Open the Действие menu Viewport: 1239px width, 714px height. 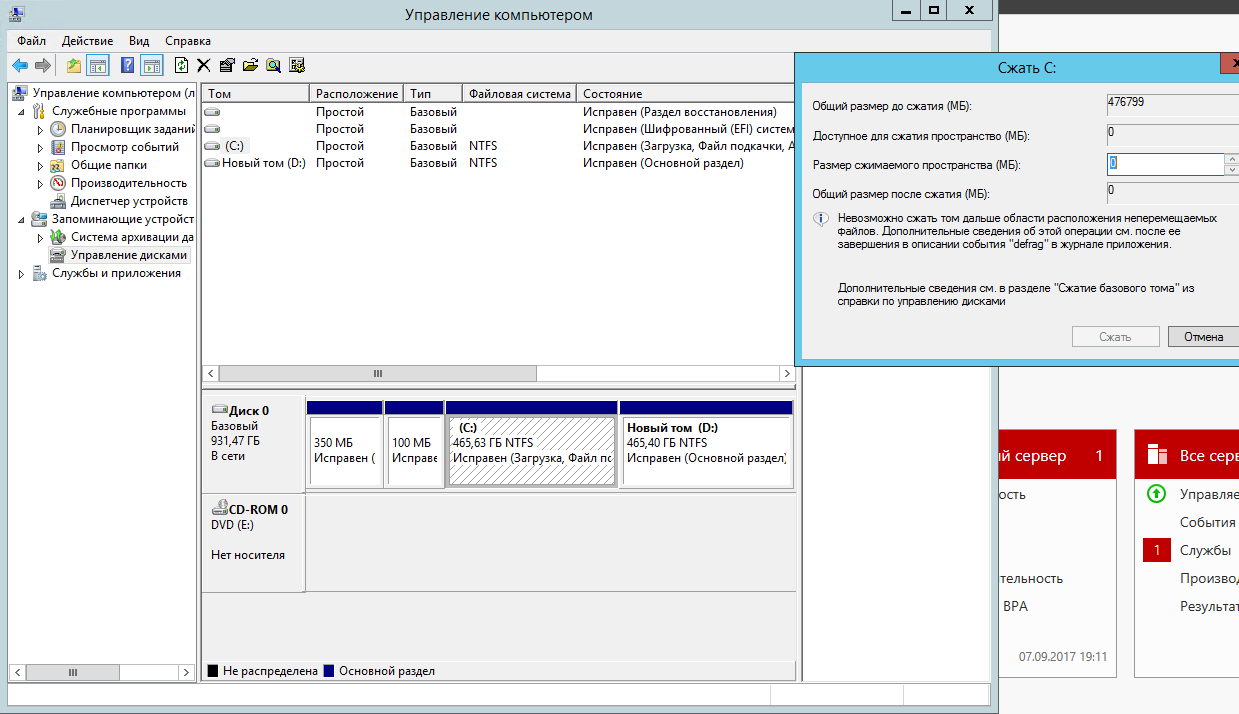(x=87, y=41)
